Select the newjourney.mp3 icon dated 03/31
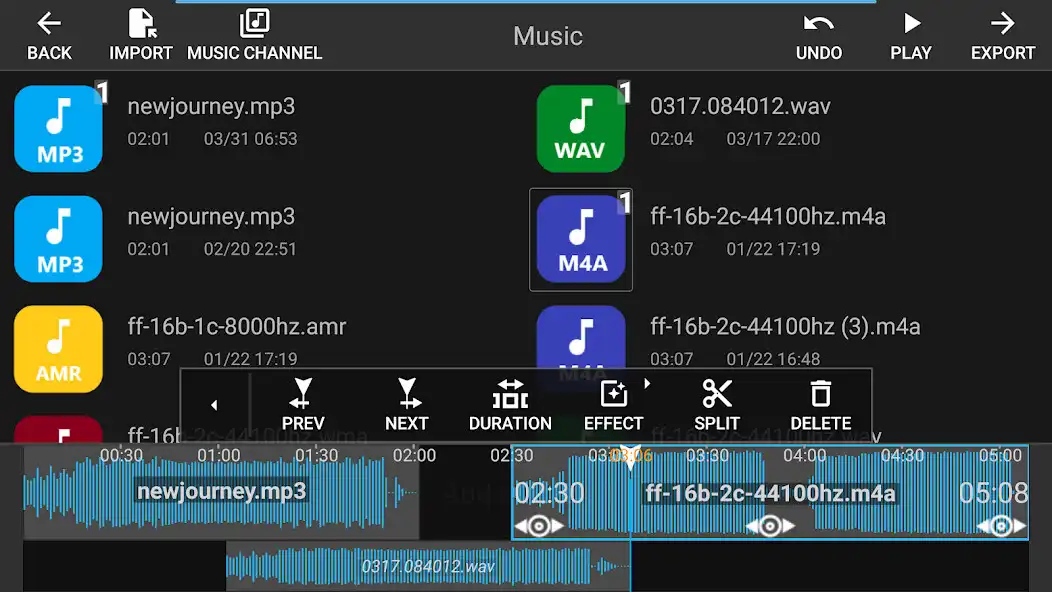The image size is (1052, 592). pyautogui.click(x=58, y=128)
